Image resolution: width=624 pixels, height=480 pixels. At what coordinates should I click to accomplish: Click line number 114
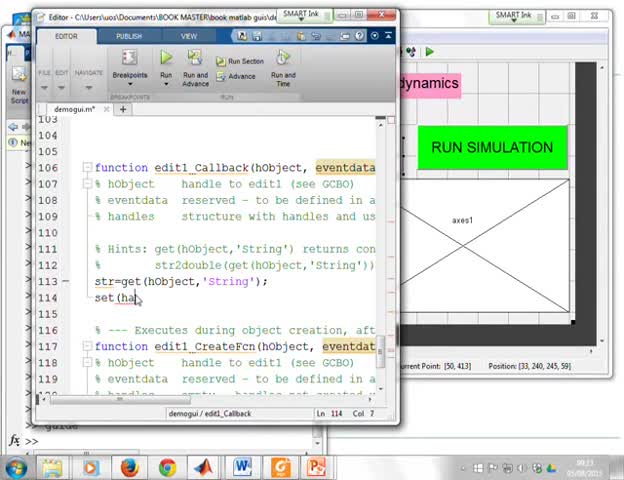point(48,298)
